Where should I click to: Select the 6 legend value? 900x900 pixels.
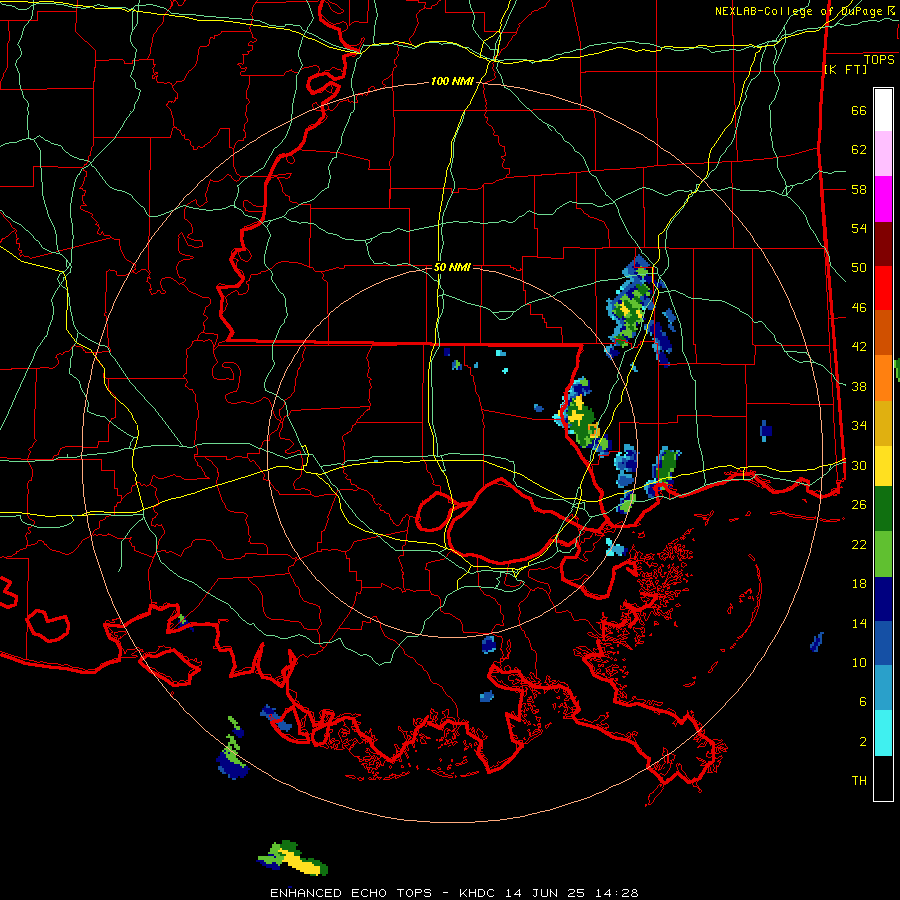pyautogui.click(x=863, y=701)
